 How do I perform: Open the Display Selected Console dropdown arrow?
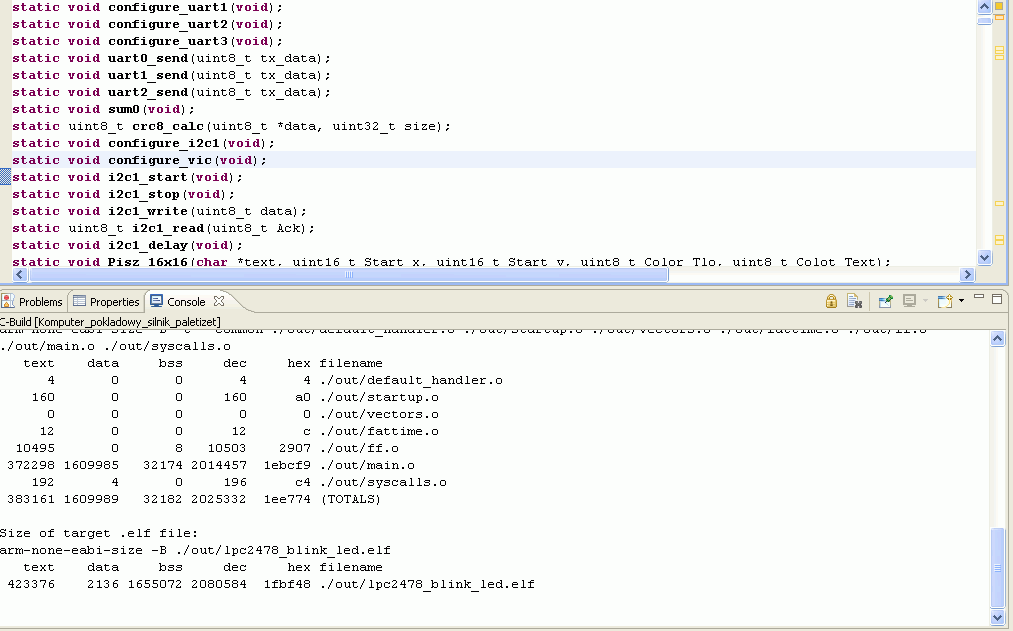[925, 301]
